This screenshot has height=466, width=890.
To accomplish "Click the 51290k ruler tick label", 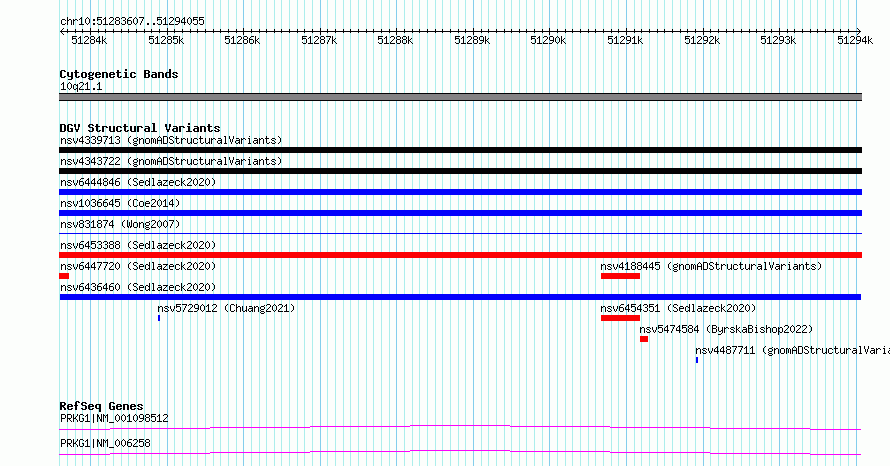I will coord(549,40).
